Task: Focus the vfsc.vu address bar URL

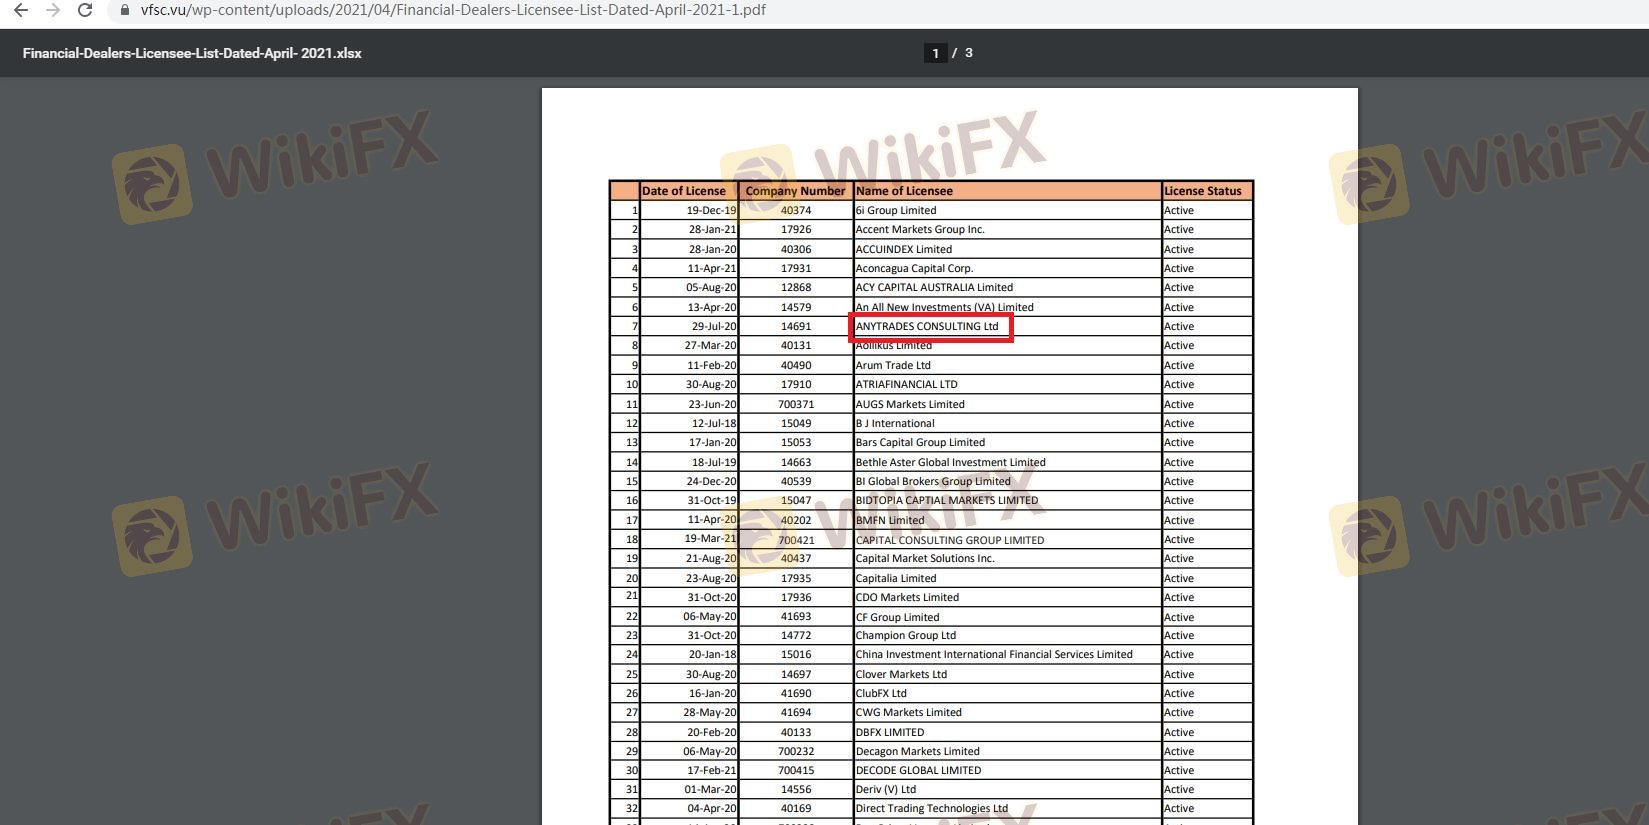Action: click(452, 10)
